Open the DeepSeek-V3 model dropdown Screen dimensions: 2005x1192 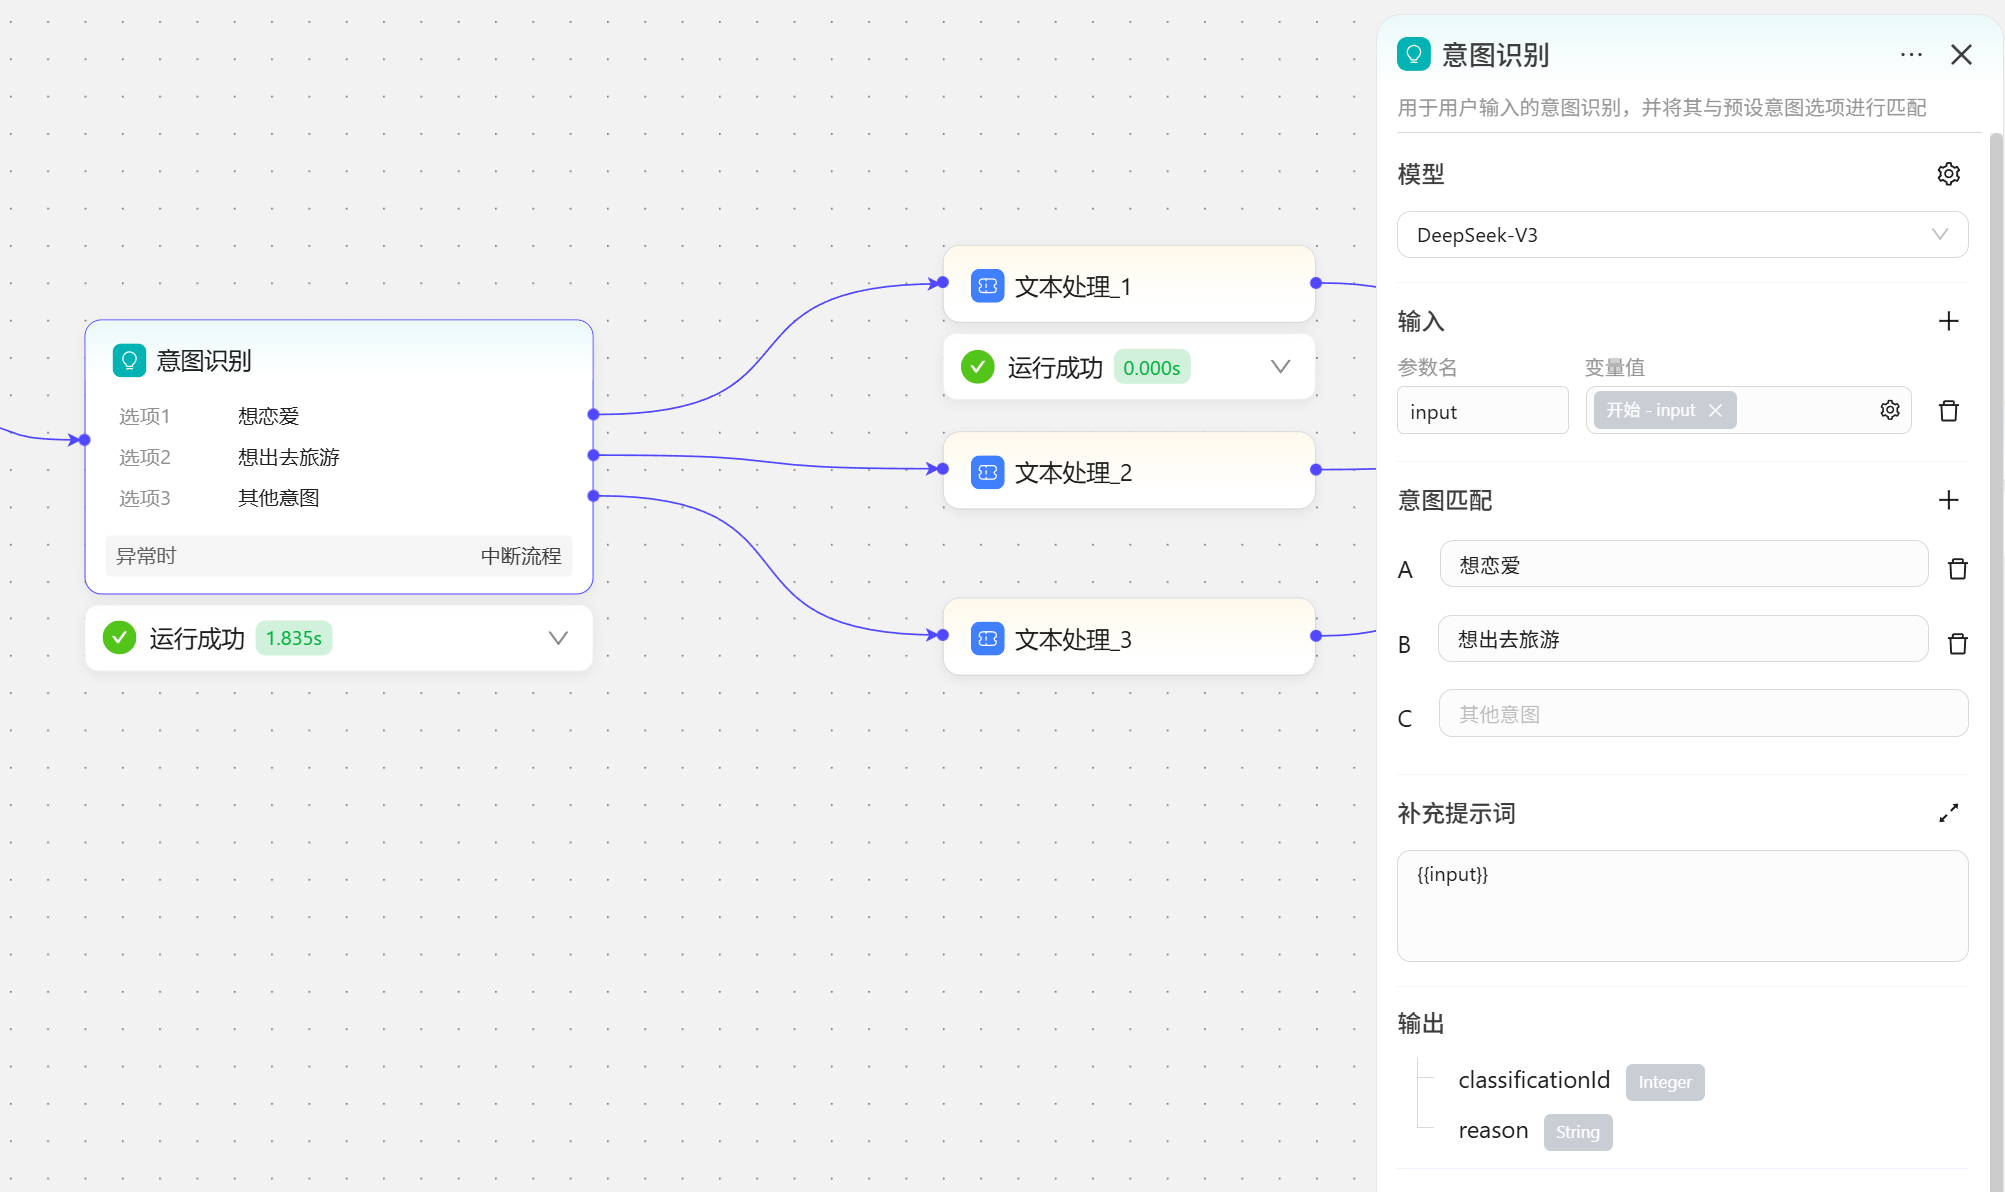pyautogui.click(x=1682, y=235)
